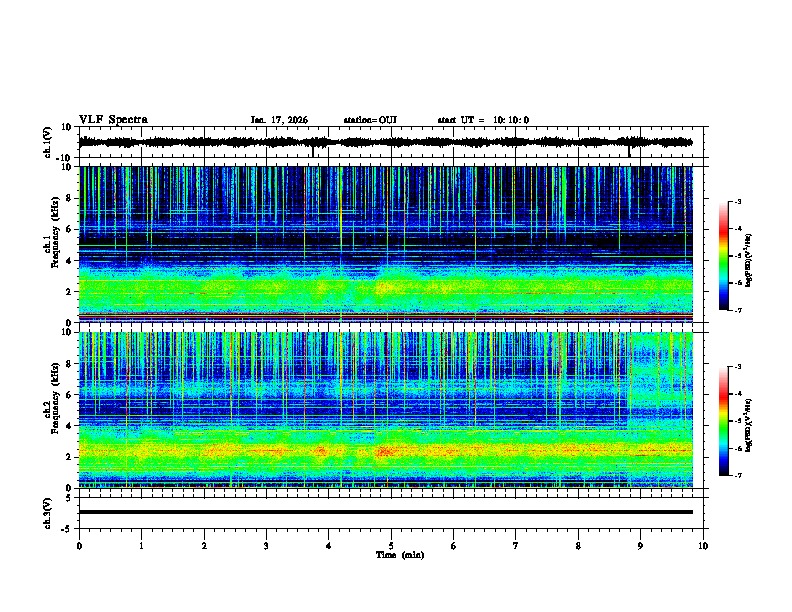The image size is (792, 612).
Task: Click the "-3" label on ch.1 color scale
Action: pos(738,202)
